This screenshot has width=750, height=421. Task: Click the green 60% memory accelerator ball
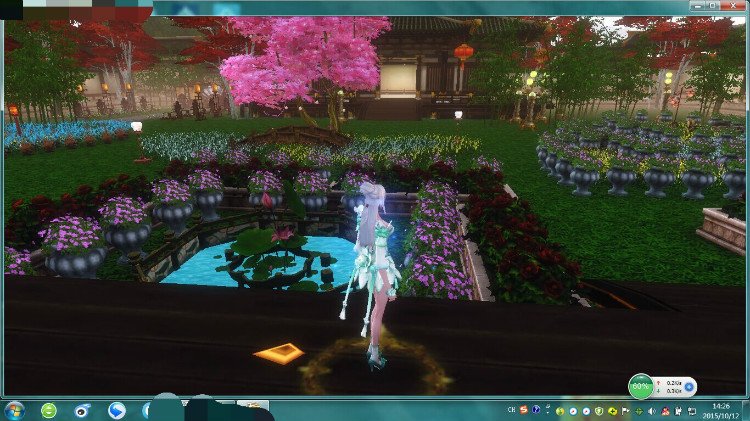click(x=640, y=387)
